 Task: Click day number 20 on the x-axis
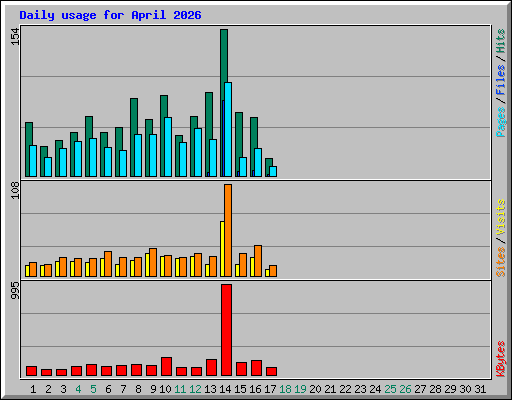[315, 389]
